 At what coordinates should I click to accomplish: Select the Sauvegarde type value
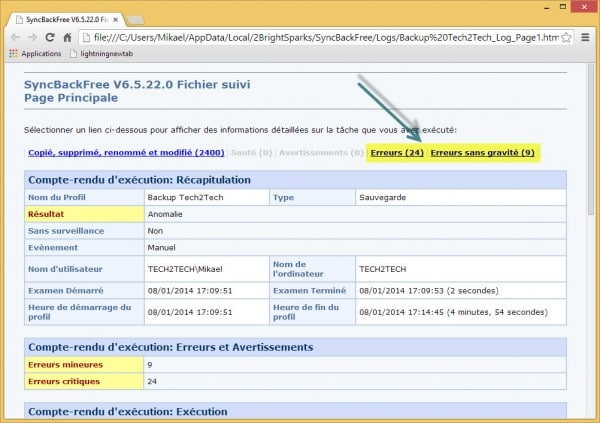click(461, 198)
